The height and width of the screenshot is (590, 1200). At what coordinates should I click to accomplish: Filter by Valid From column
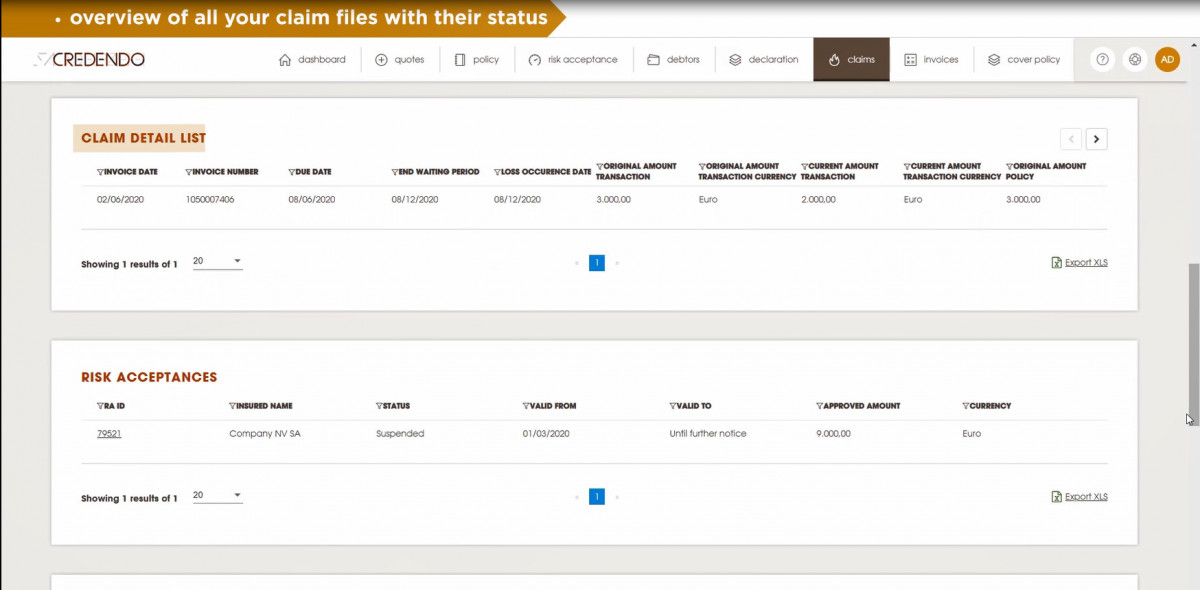point(527,406)
